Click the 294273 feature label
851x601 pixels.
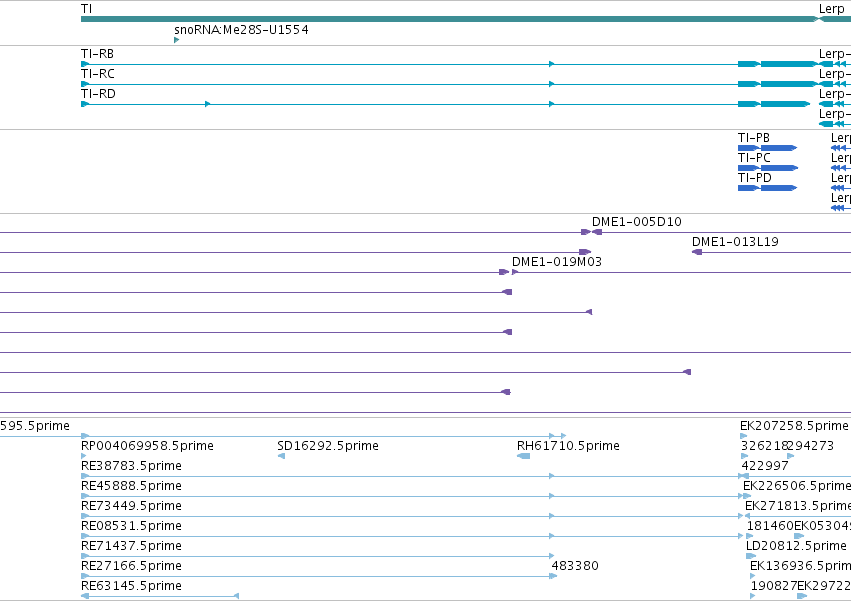pos(811,446)
